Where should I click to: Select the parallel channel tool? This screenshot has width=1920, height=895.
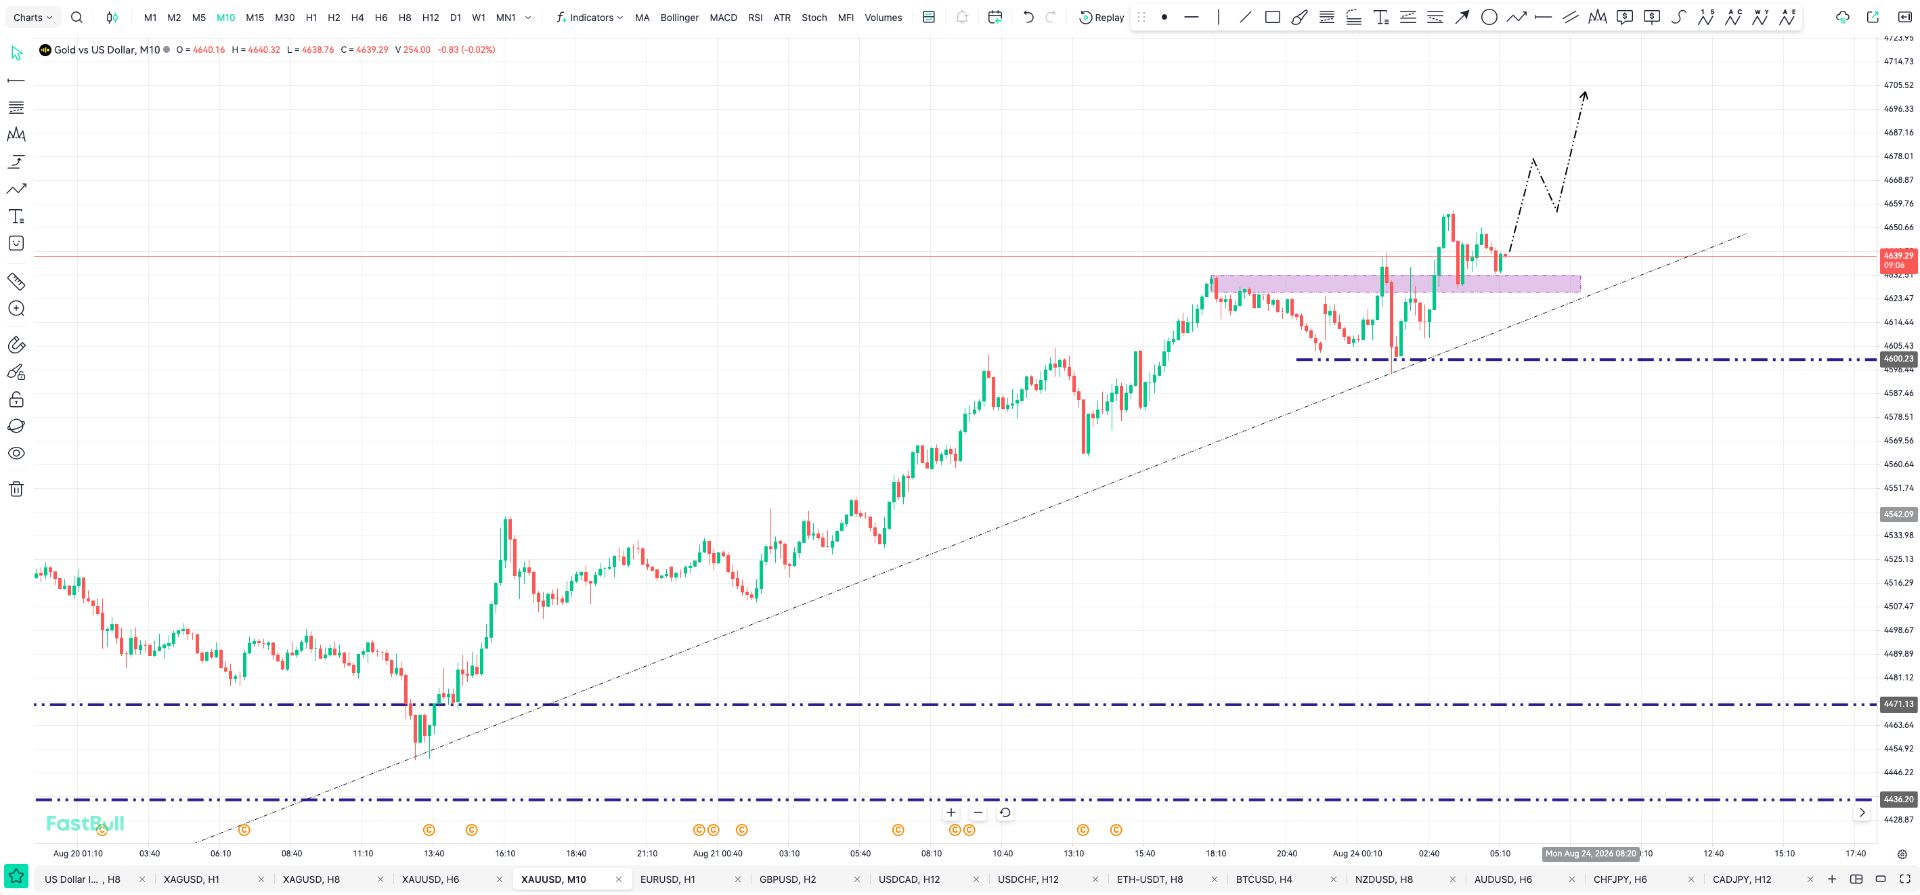(x=1570, y=17)
